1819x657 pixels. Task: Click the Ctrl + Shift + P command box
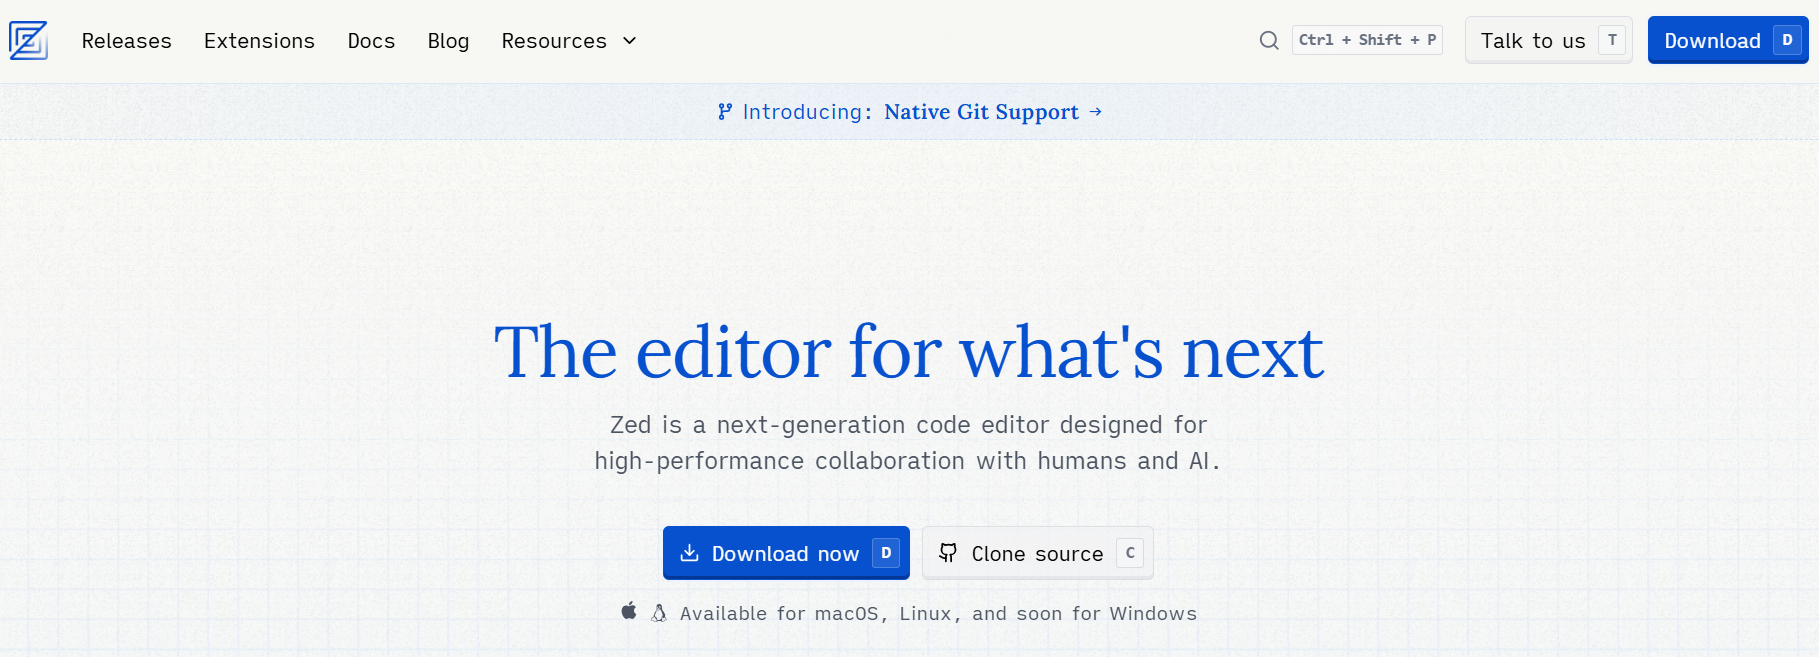pos(1367,40)
